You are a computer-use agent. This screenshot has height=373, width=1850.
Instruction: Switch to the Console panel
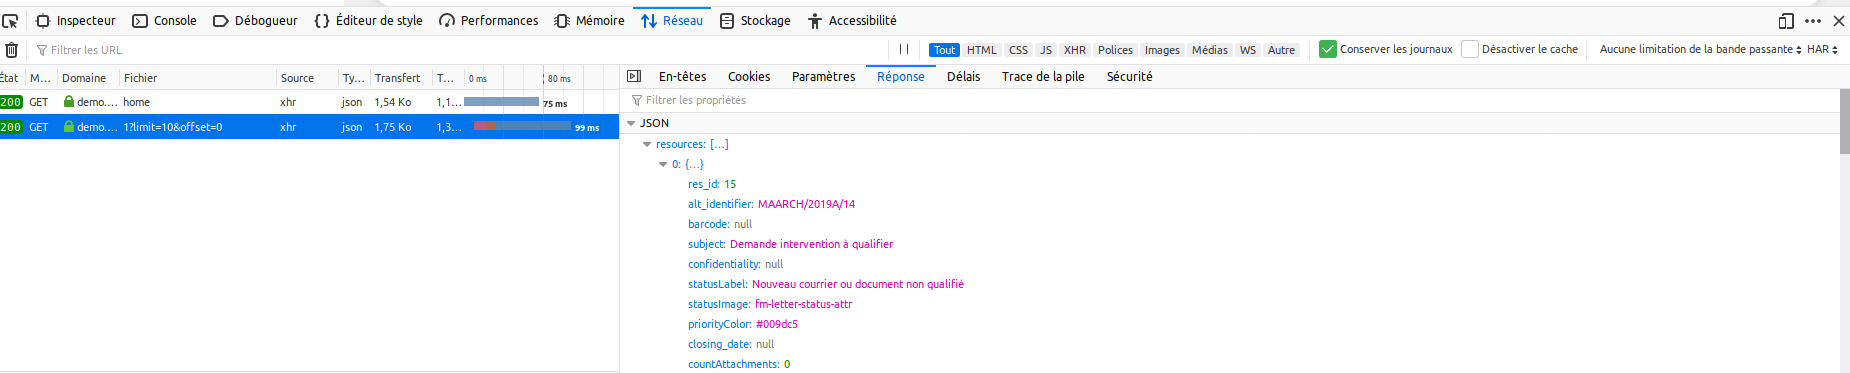coord(165,20)
